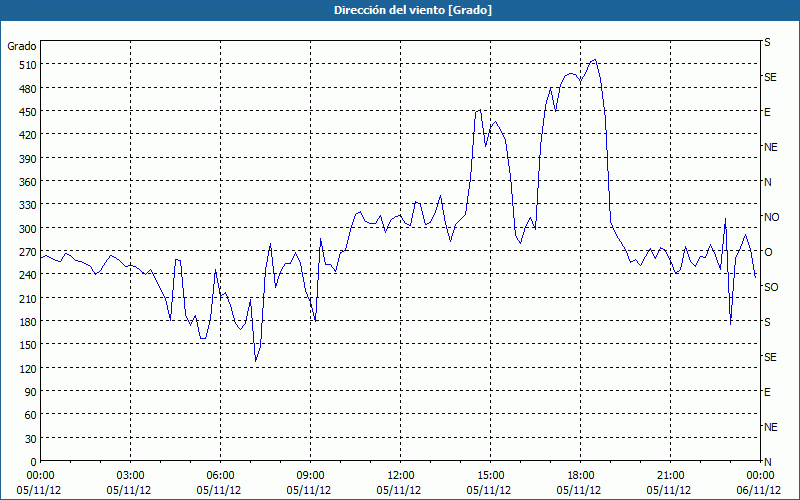The image size is (800, 500).
Task: Click the 15:00 time label on the bottom axis
Action: [490, 476]
